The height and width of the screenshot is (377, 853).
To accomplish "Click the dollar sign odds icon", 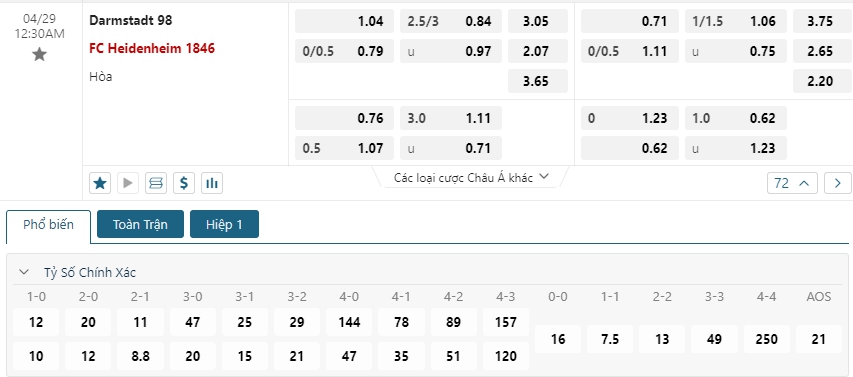I will 184,183.
